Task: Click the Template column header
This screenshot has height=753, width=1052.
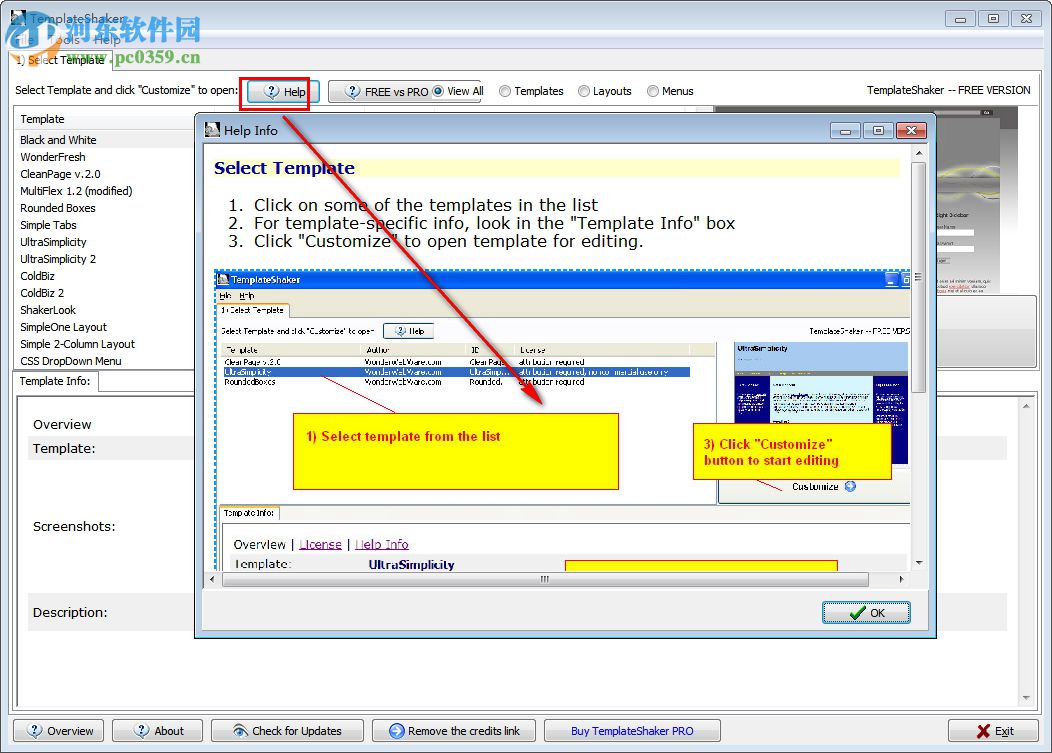Action: click(x=104, y=119)
